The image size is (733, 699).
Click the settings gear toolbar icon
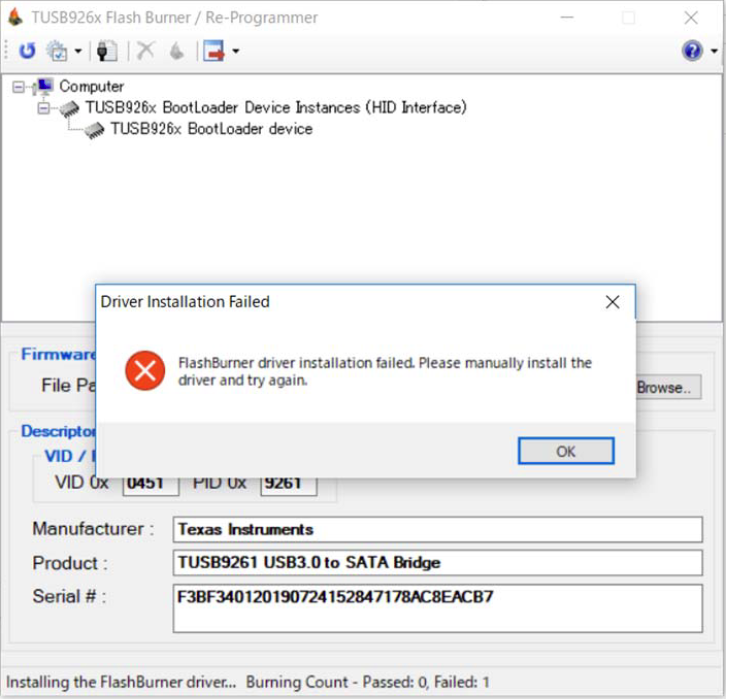point(57,50)
